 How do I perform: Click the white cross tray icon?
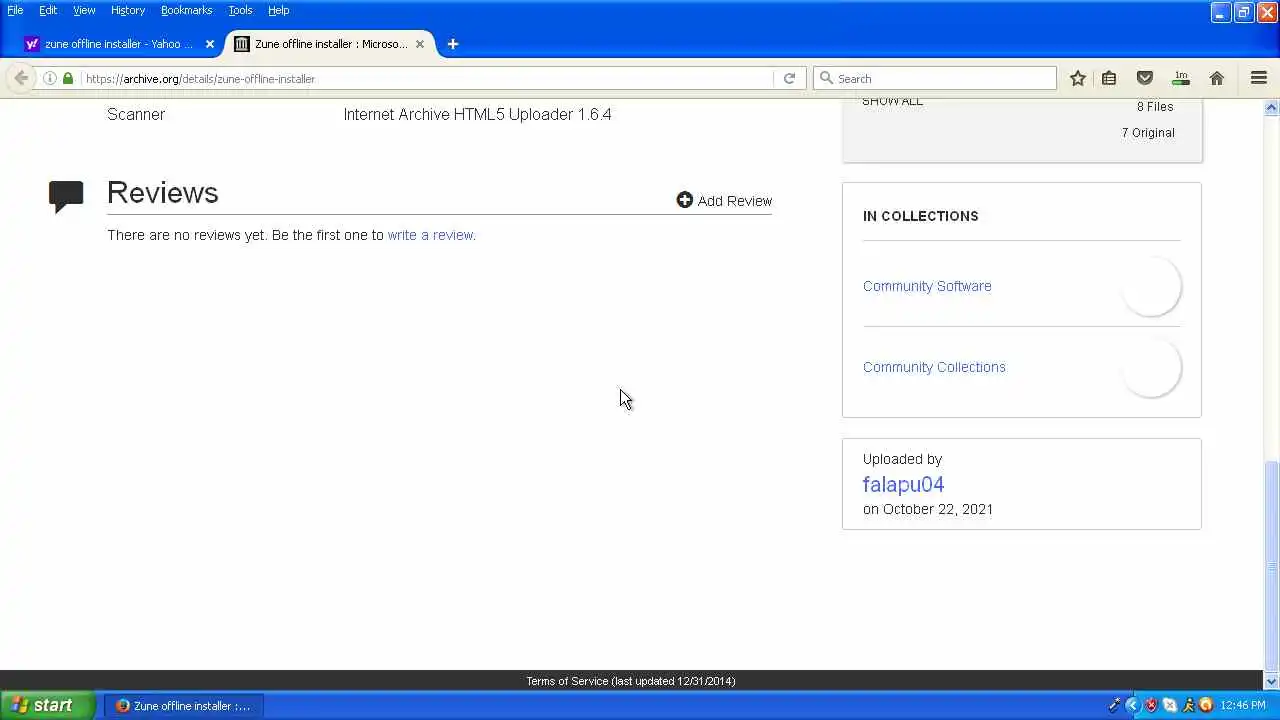click(x=1170, y=705)
